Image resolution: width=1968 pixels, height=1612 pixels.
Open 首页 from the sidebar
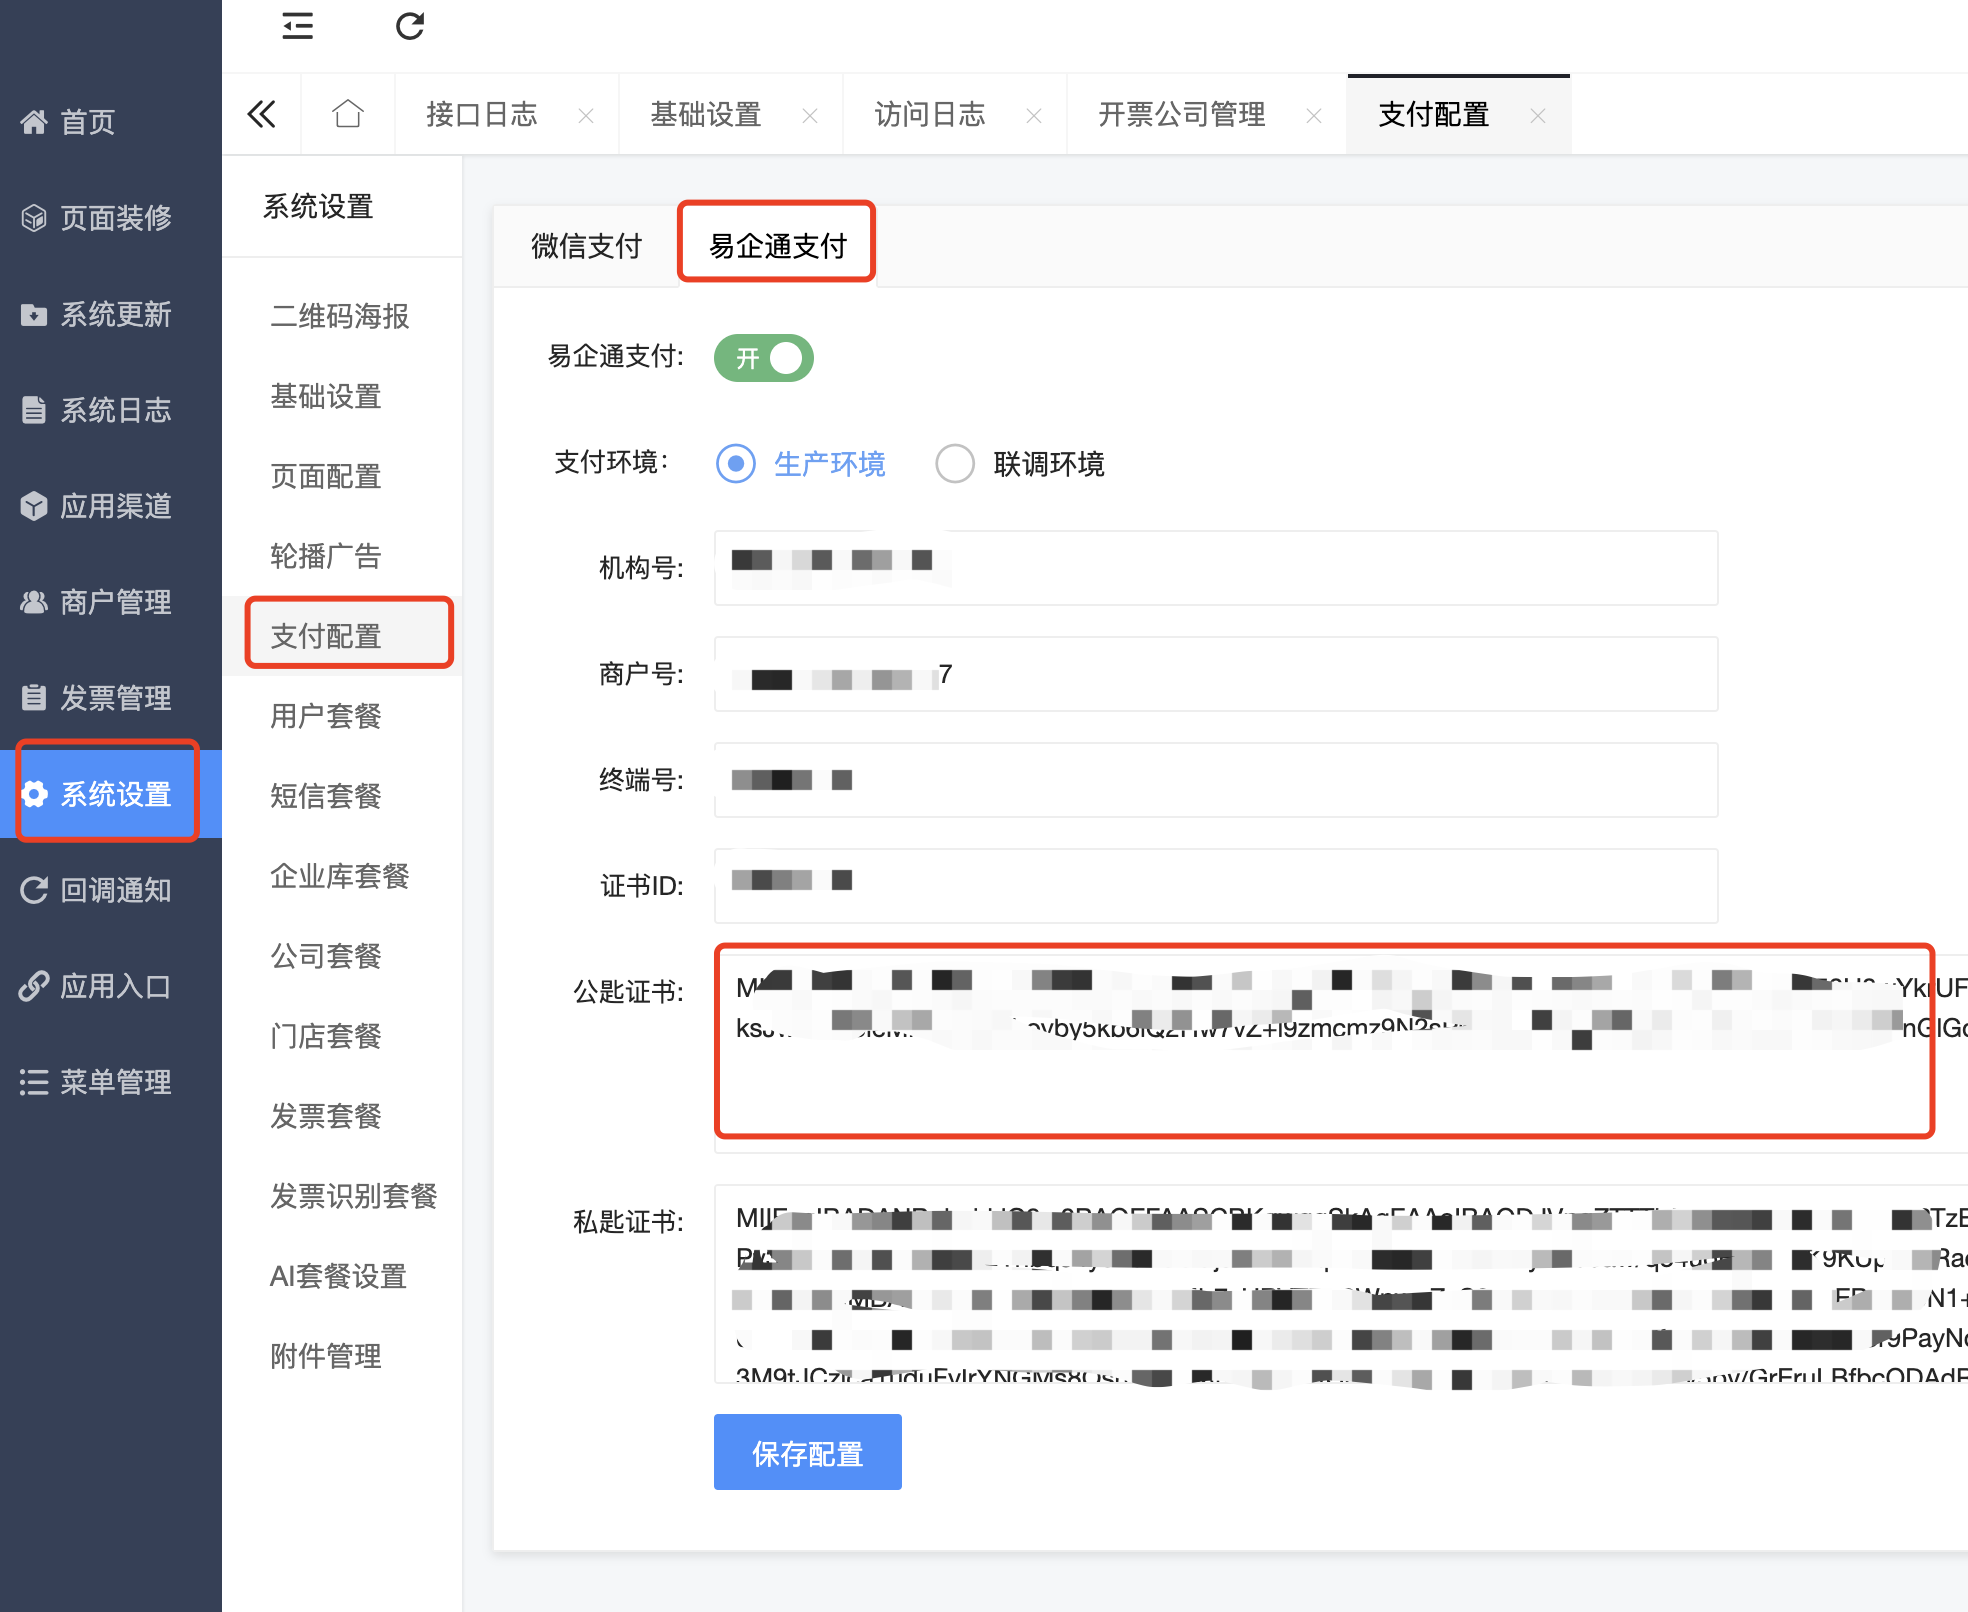click(88, 122)
